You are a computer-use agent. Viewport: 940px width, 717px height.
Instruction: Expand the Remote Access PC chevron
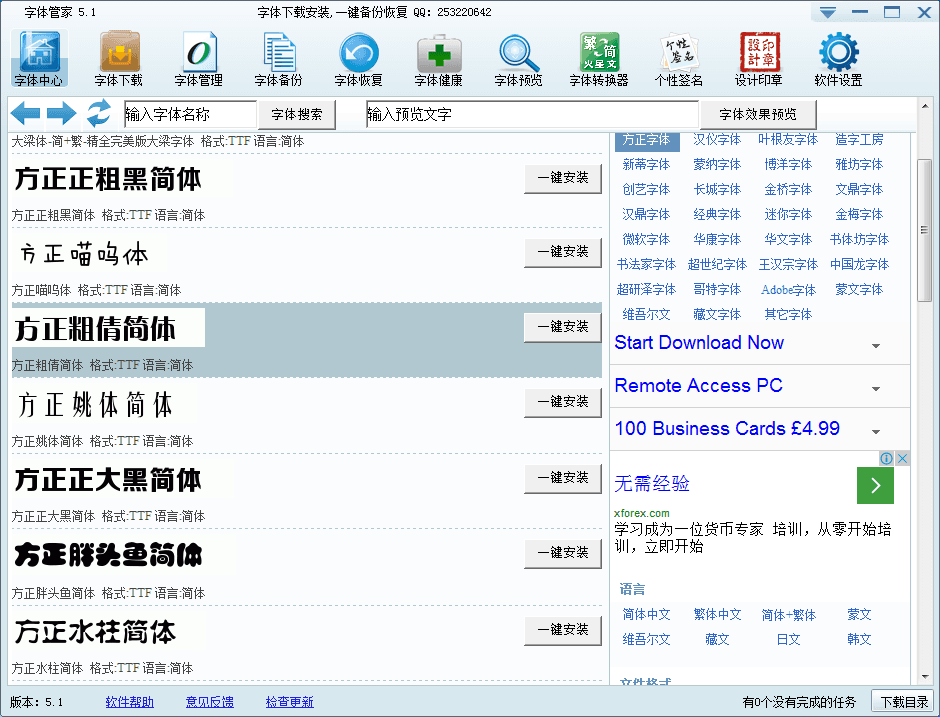pos(876,389)
